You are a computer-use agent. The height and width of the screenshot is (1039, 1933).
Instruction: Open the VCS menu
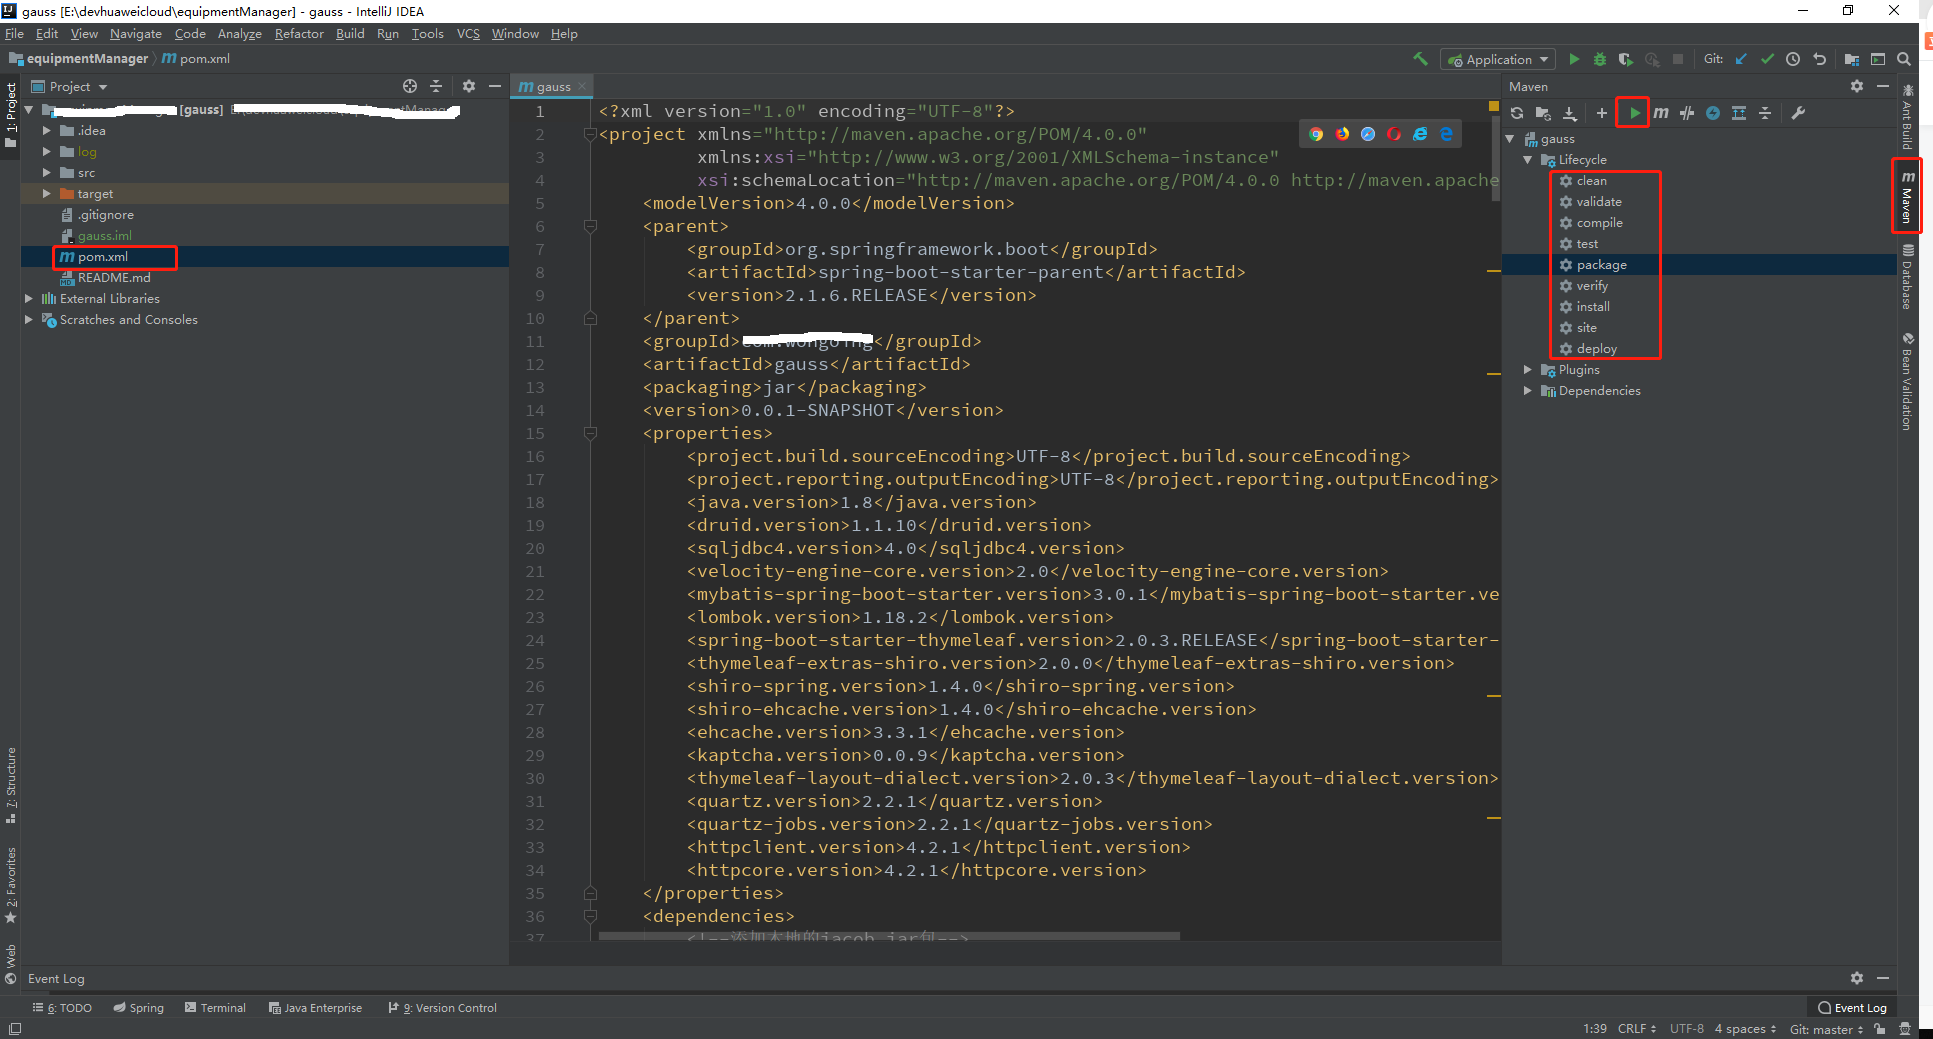(x=468, y=34)
